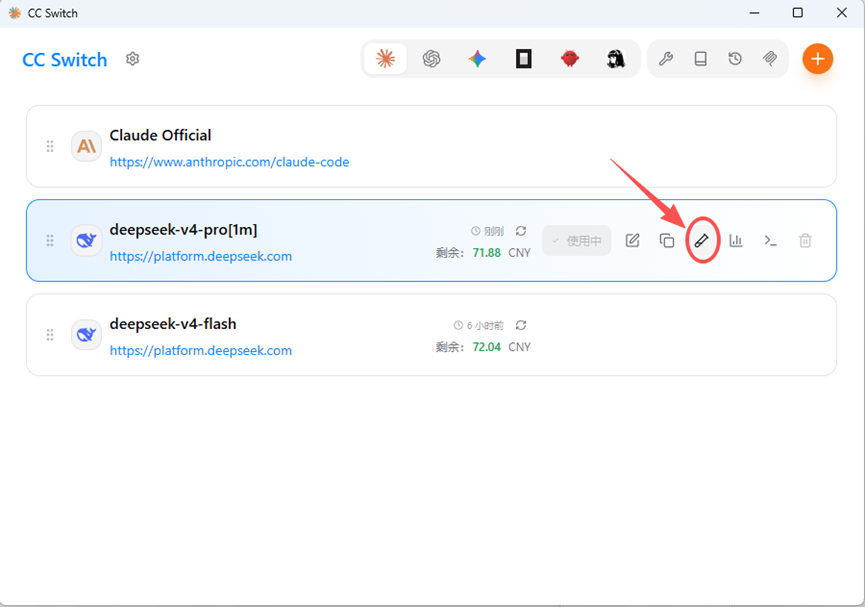The width and height of the screenshot is (865, 607).
Task: Select the Claude app tab icon
Action: [x=386, y=58]
